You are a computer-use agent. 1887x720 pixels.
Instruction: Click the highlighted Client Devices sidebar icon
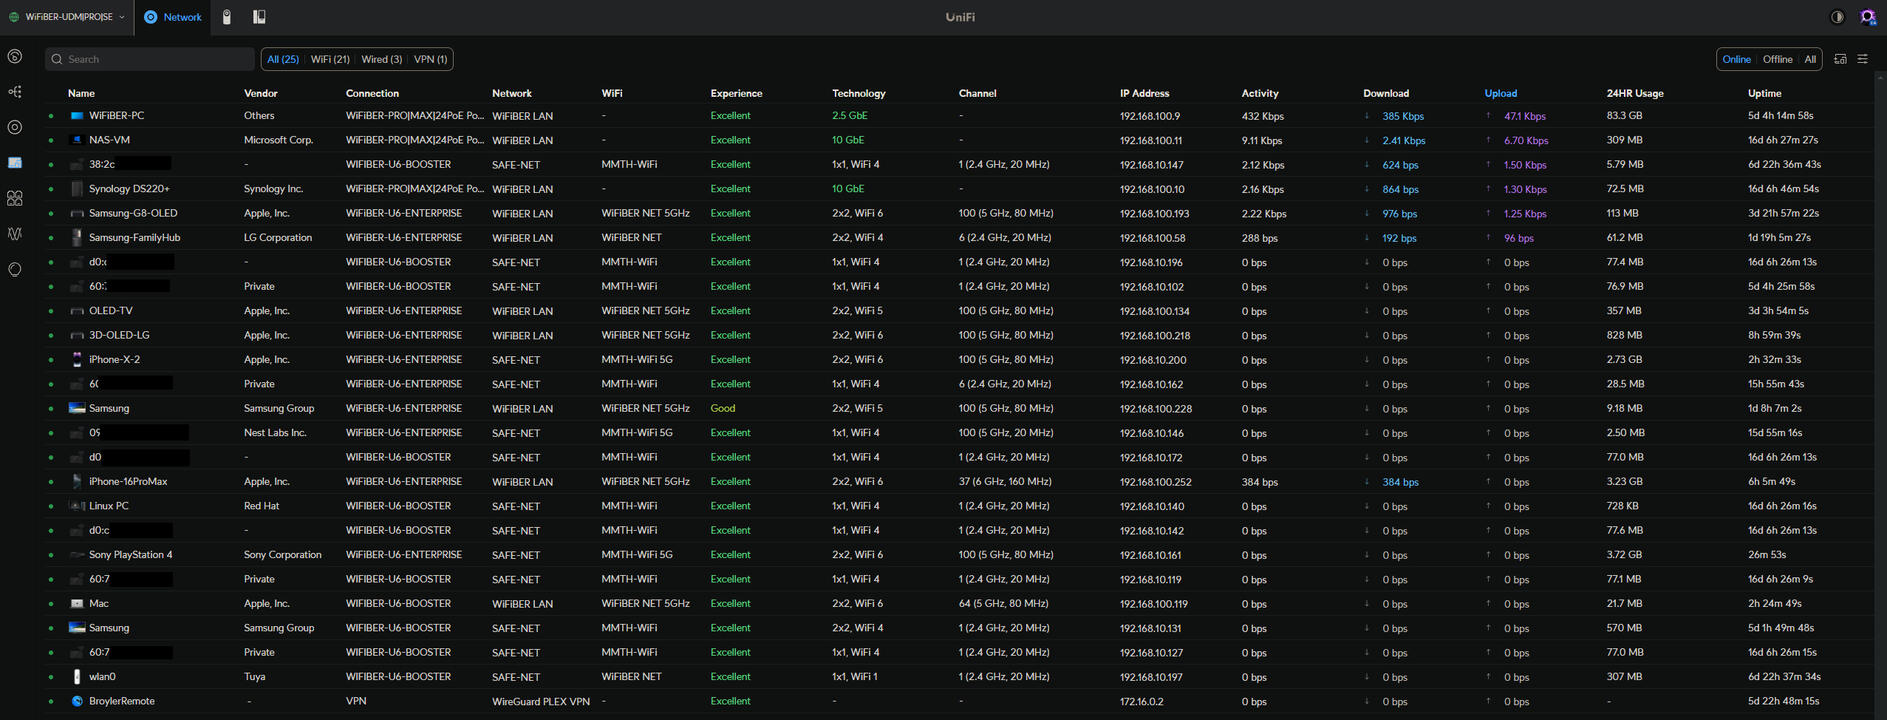click(15, 162)
